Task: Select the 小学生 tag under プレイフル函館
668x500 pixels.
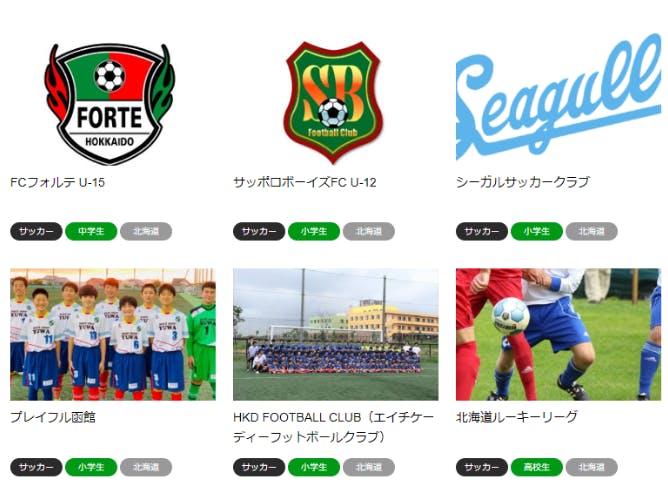Action: click(x=91, y=467)
